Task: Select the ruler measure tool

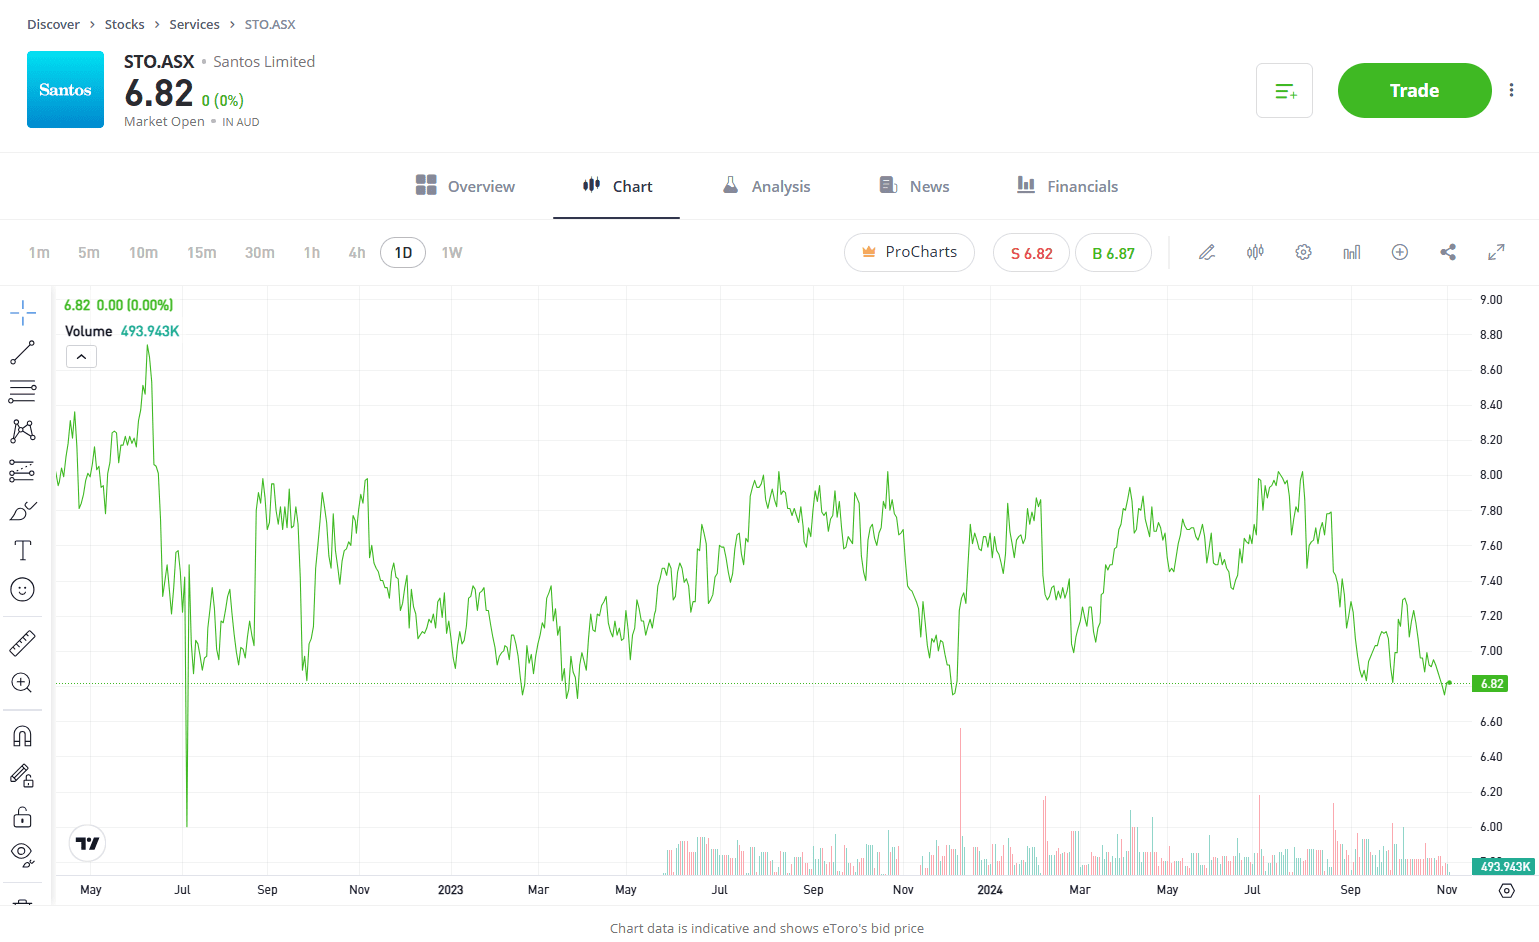Action: click(x=23, y=643)
